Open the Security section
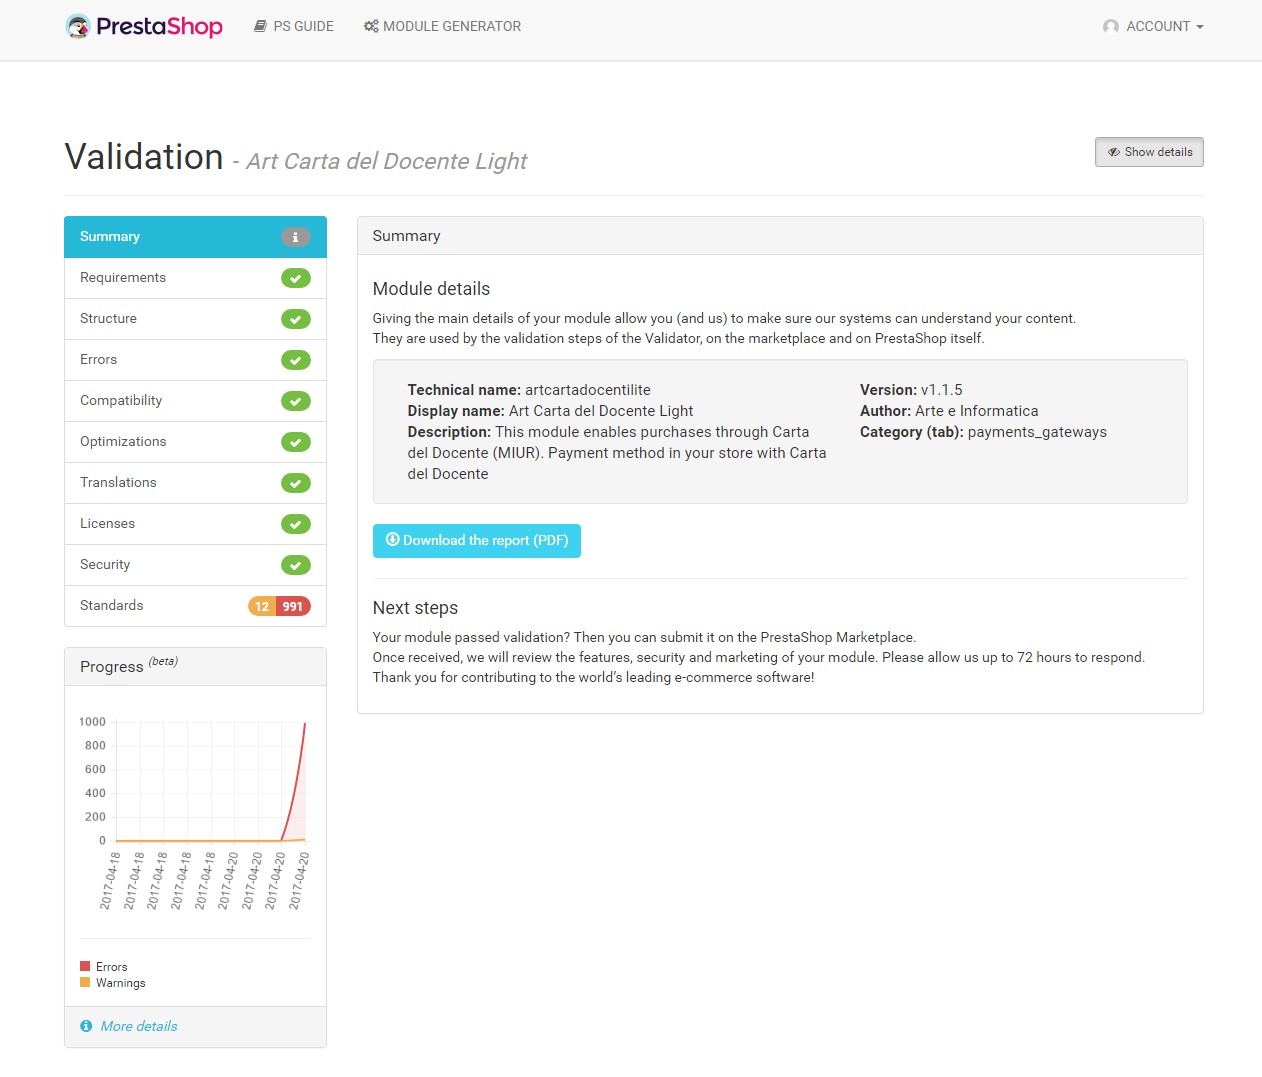The image size is (1262, 1077). 195,565
